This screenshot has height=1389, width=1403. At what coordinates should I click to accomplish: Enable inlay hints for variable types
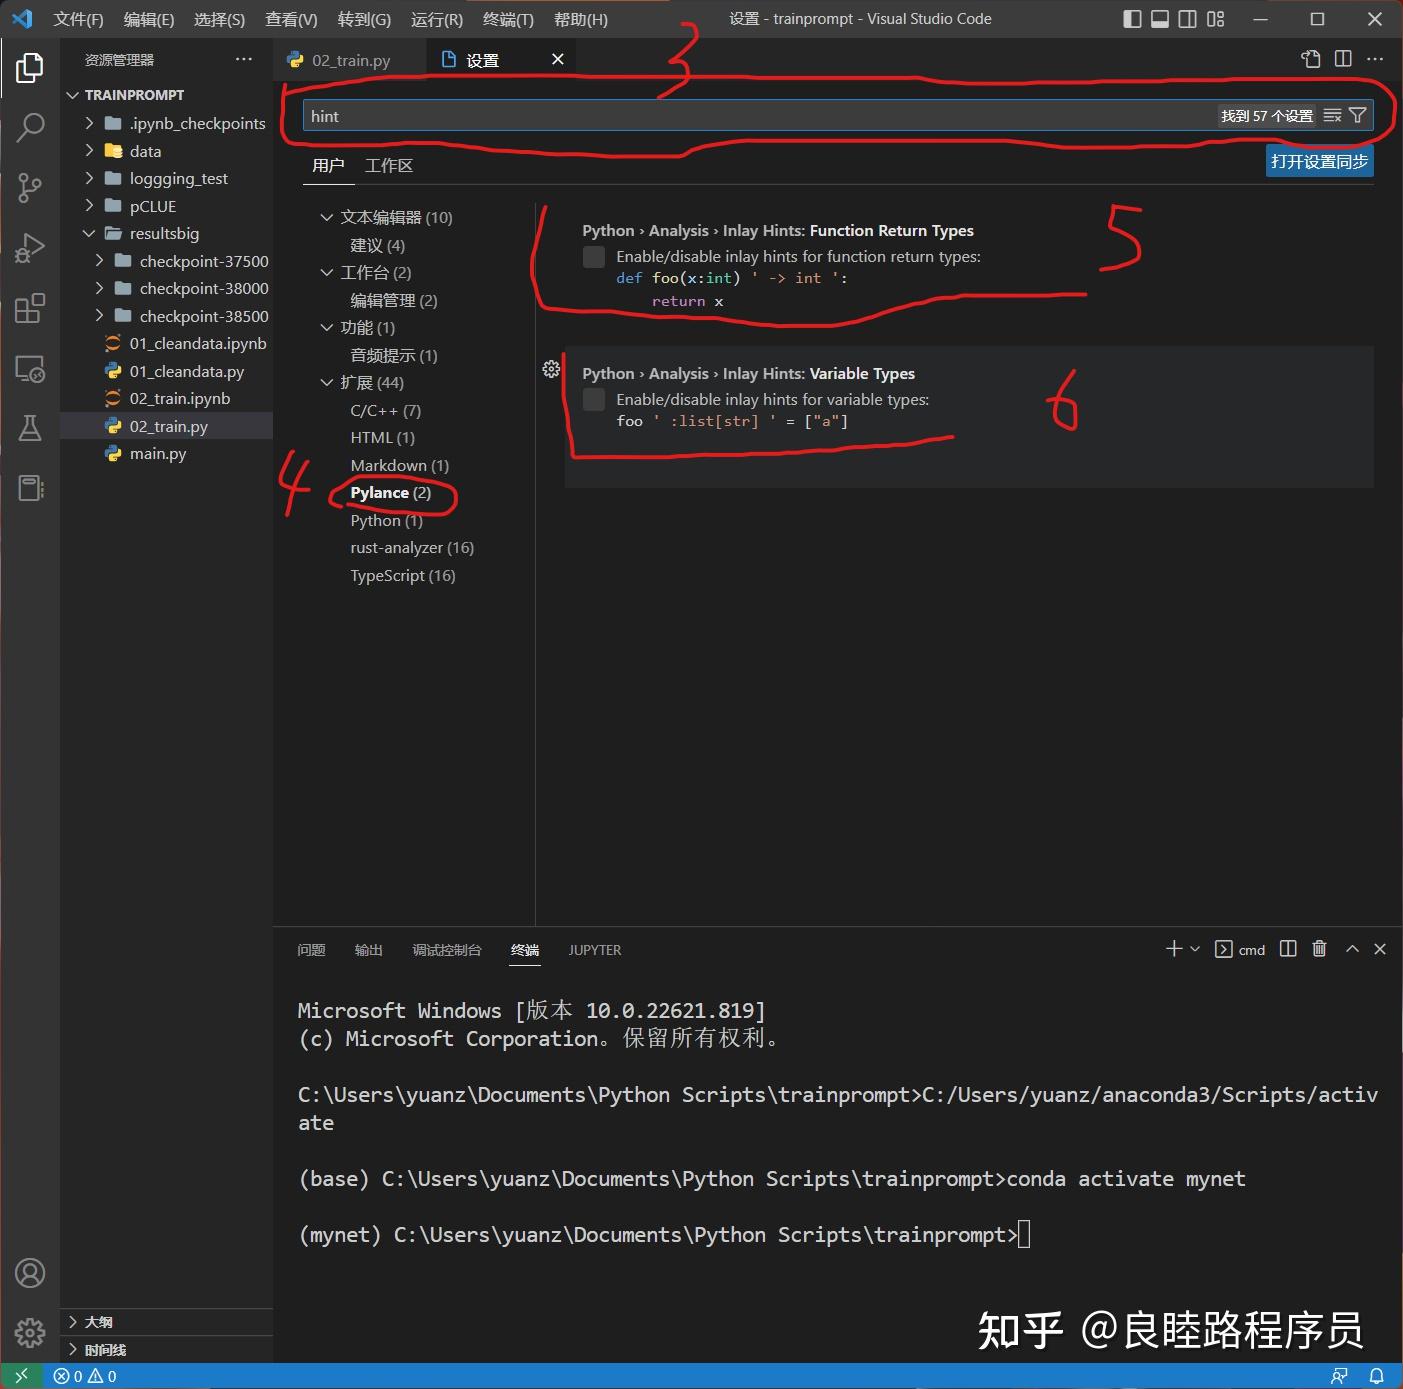tap(593, 399)
